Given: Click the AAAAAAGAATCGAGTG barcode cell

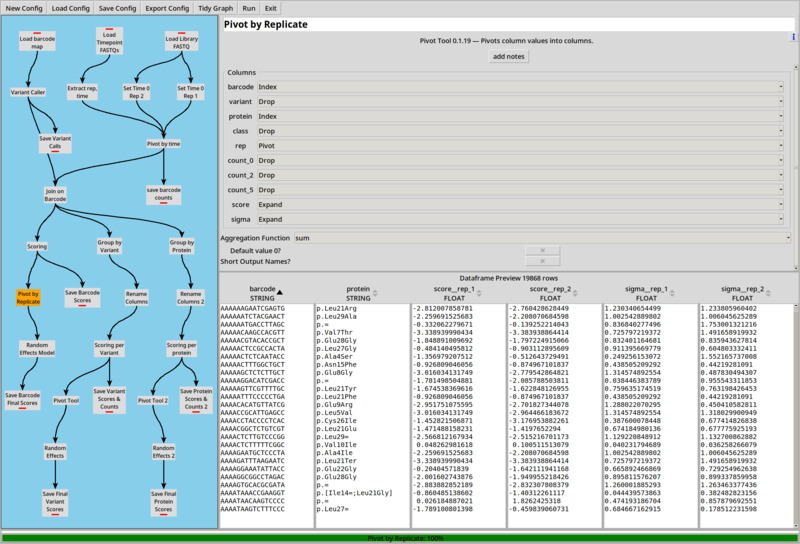Looking at the screenshot, I should point(253,308).
